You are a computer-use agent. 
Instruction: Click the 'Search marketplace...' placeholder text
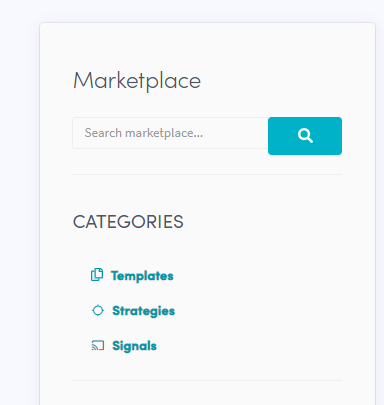click(144, 133)
